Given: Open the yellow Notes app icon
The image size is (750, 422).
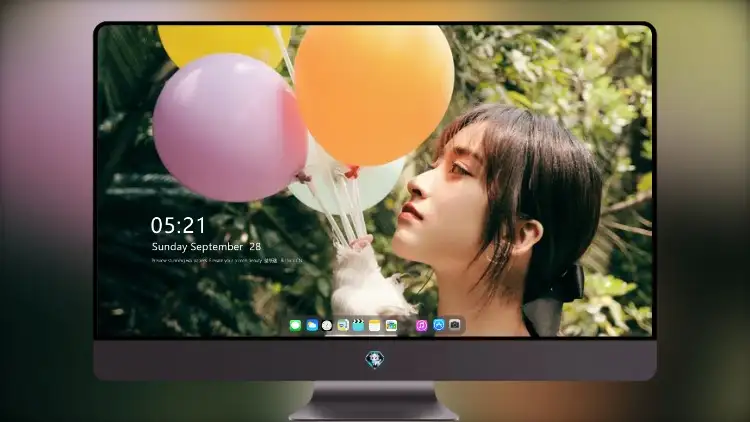Looking at the screenshot, I should point(375,326).
